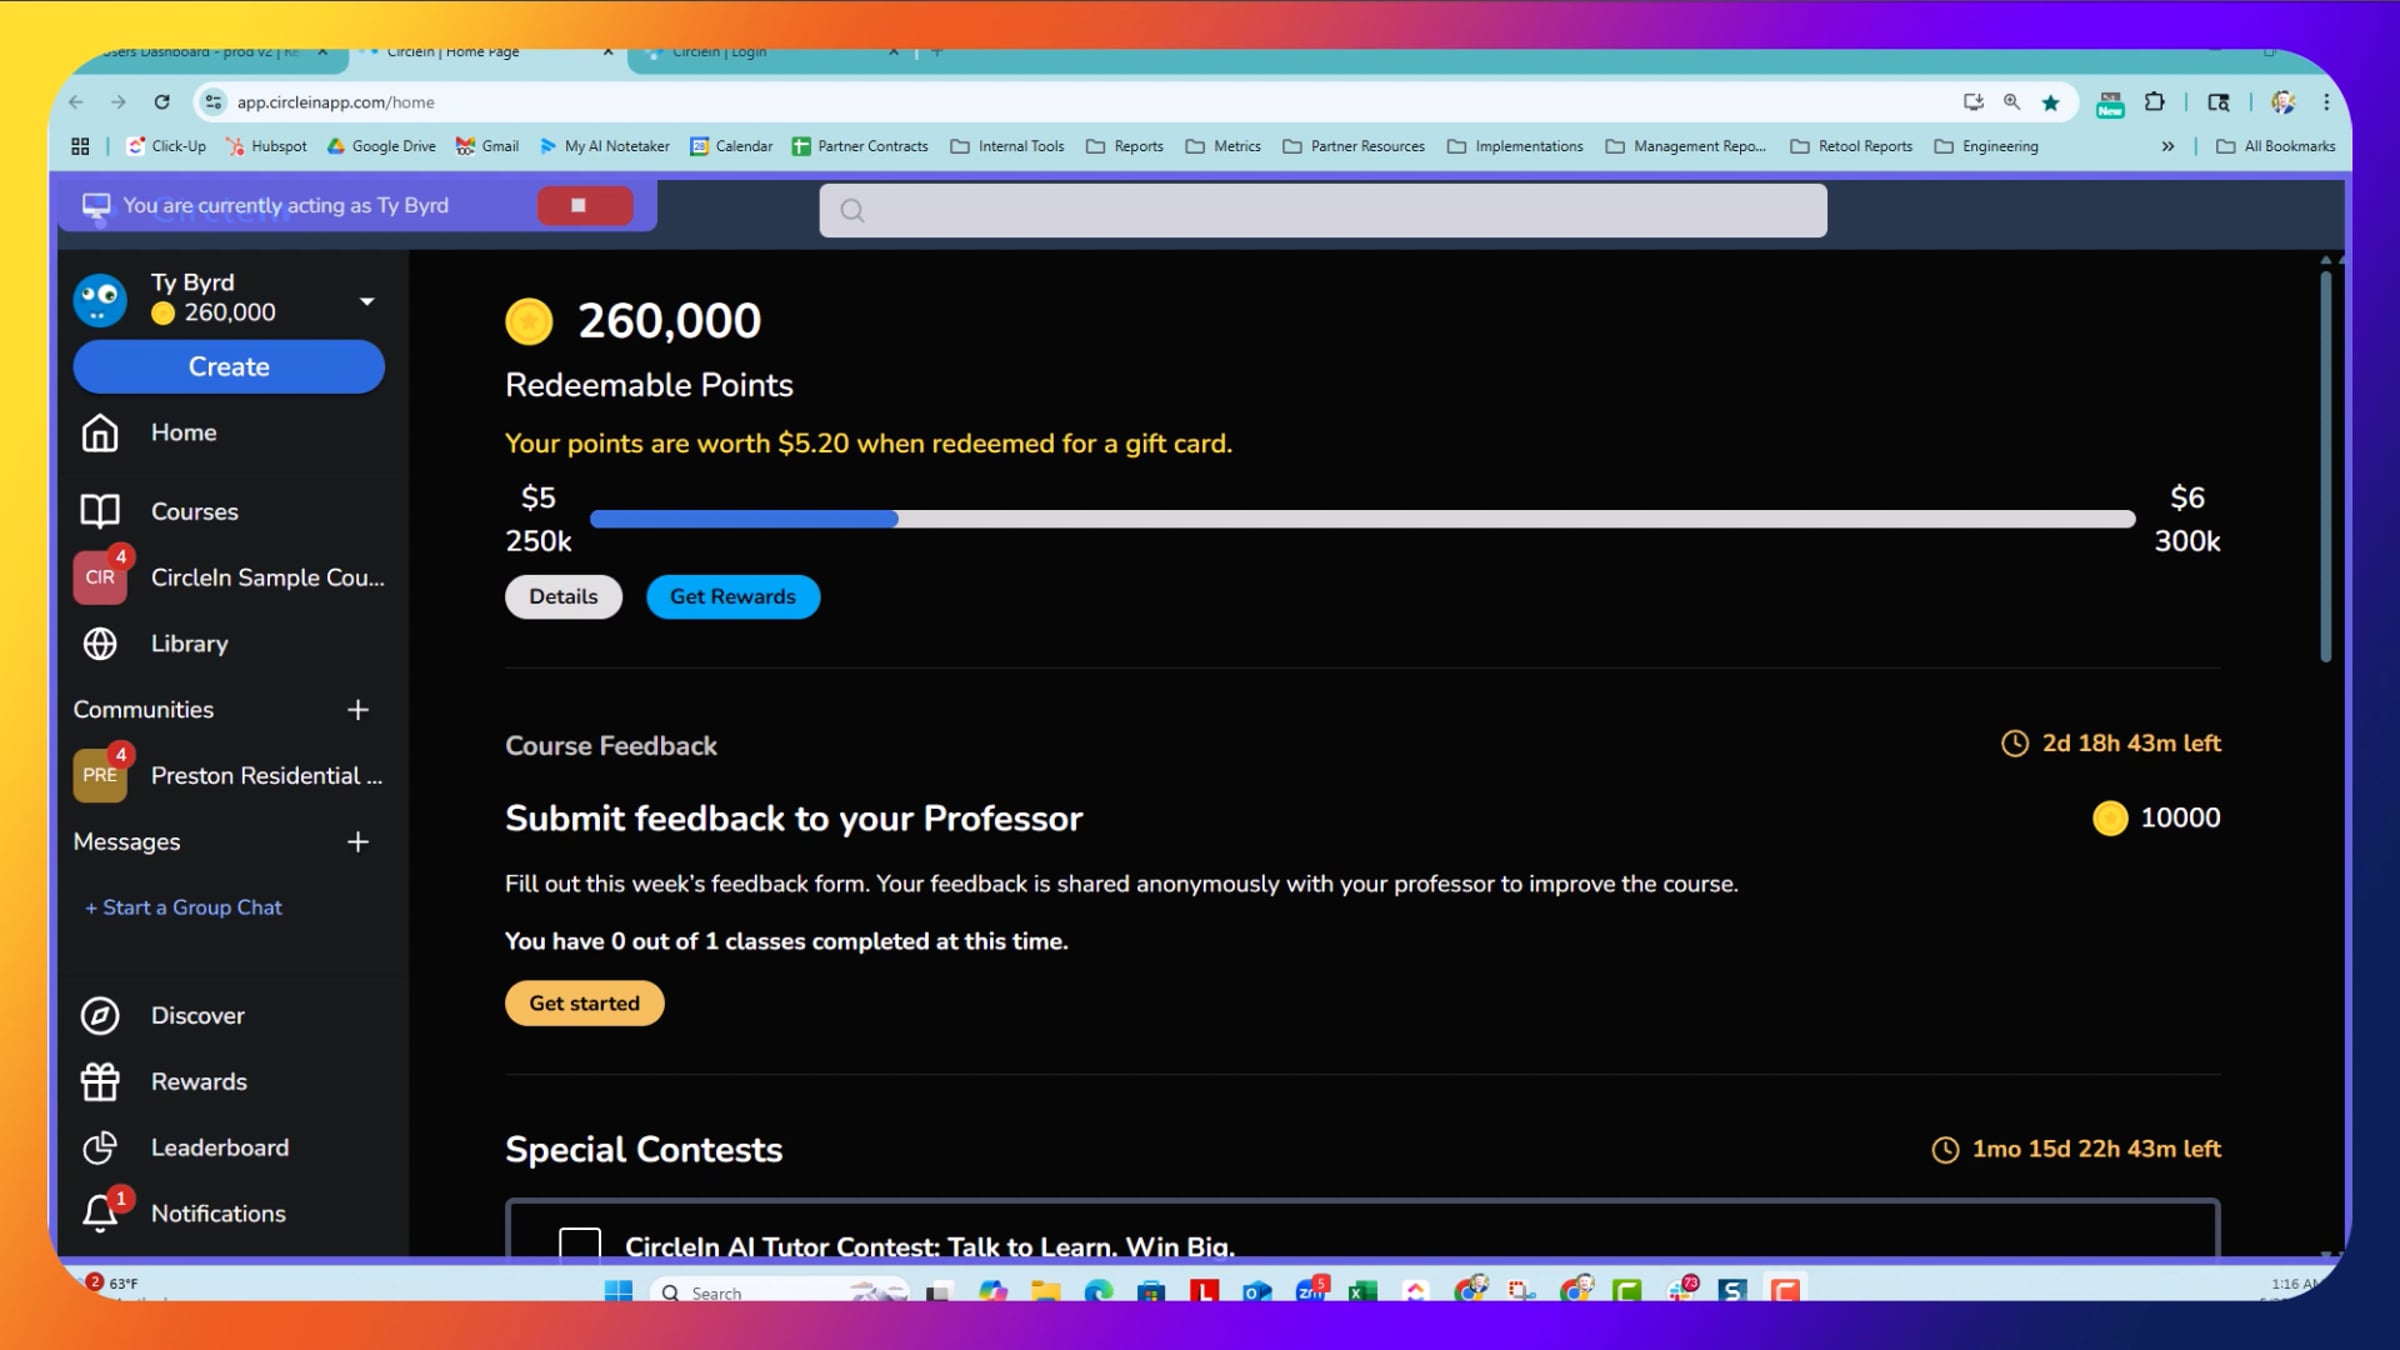This screenshot has width=2400, height=1350.
Task: Open Home from the sidebar
Action: tap(183, 432)
